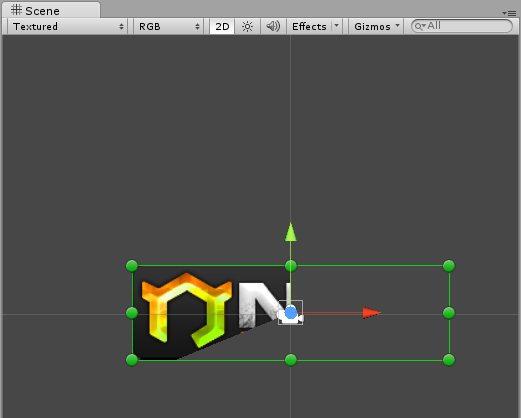Click the top-left green resize handle
The image size is (521, 418).
(x=132, y=266)
